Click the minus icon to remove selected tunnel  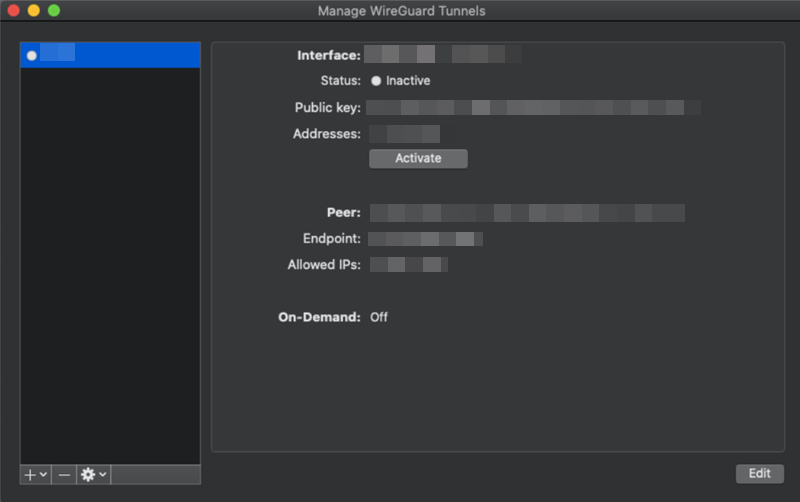[64, 475]
